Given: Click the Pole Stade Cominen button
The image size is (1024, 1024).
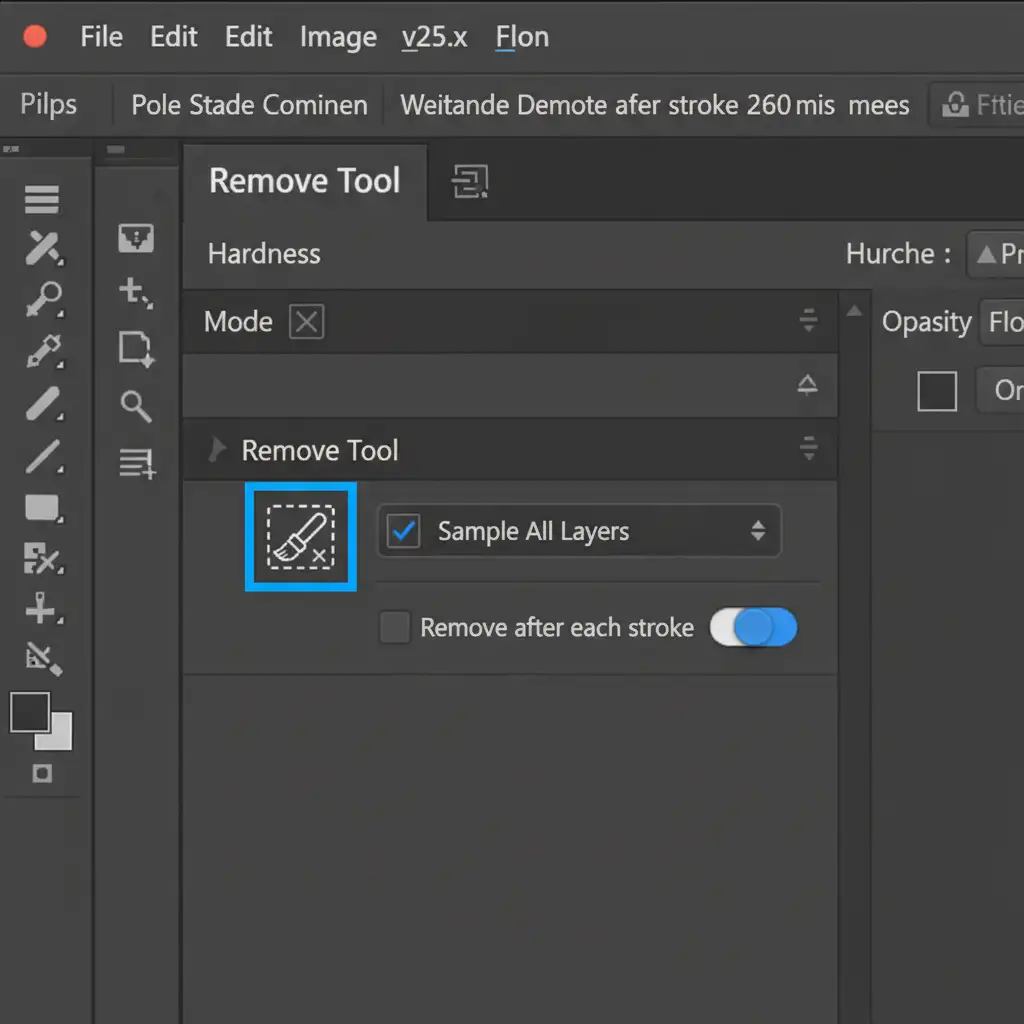Looking at the screenshot, I should (x=249, y=105).
